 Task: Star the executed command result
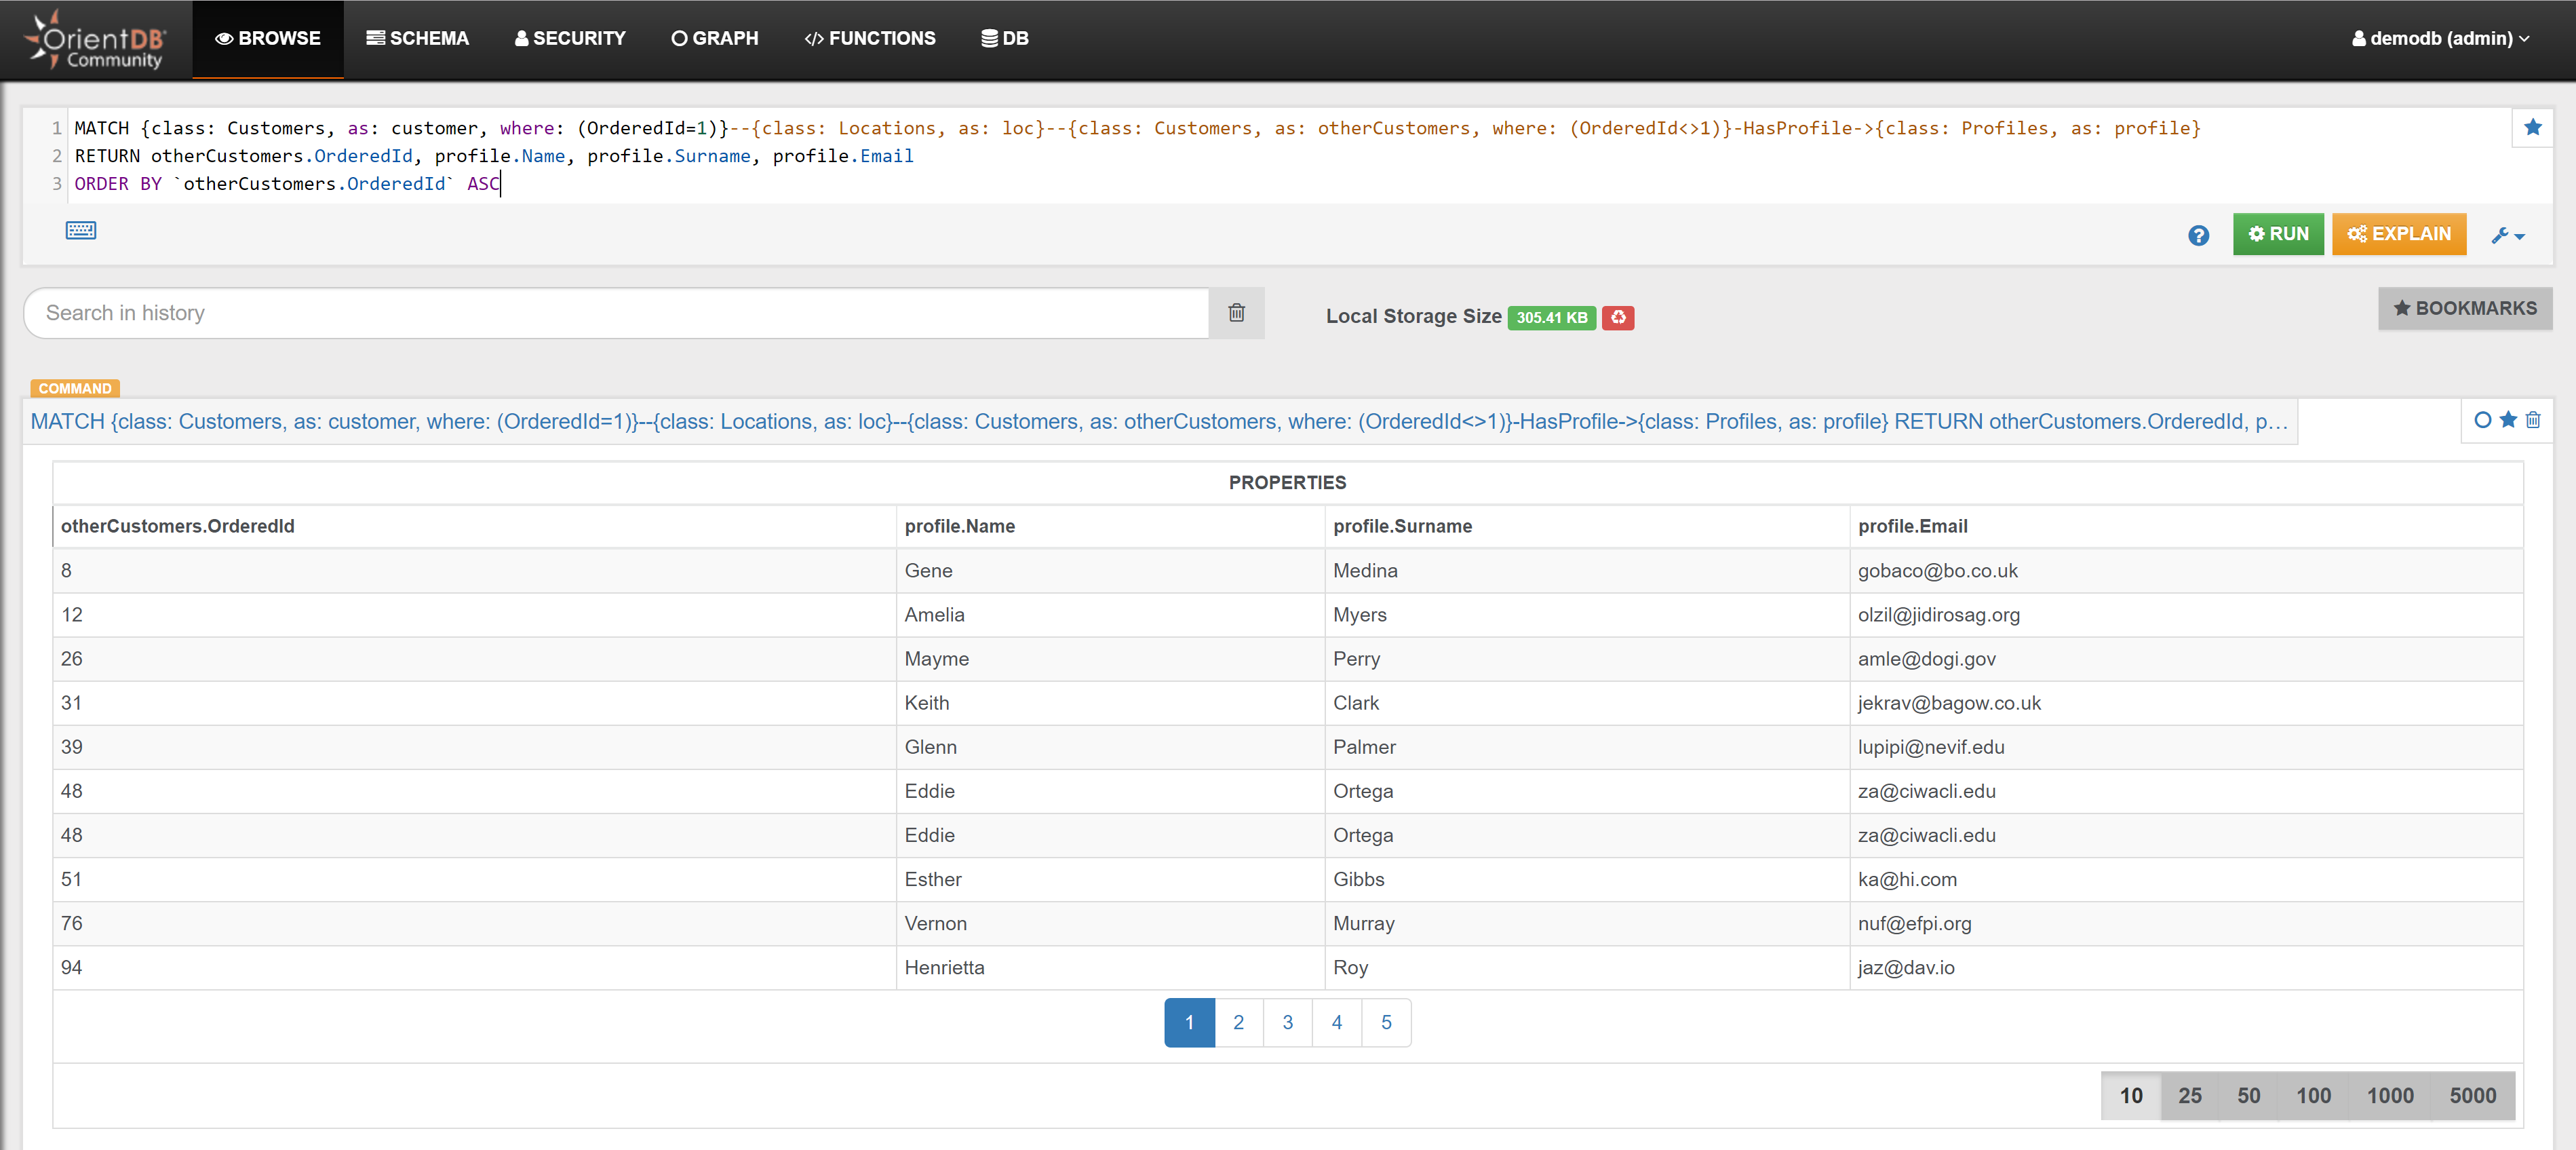[x=2508, y=420]
